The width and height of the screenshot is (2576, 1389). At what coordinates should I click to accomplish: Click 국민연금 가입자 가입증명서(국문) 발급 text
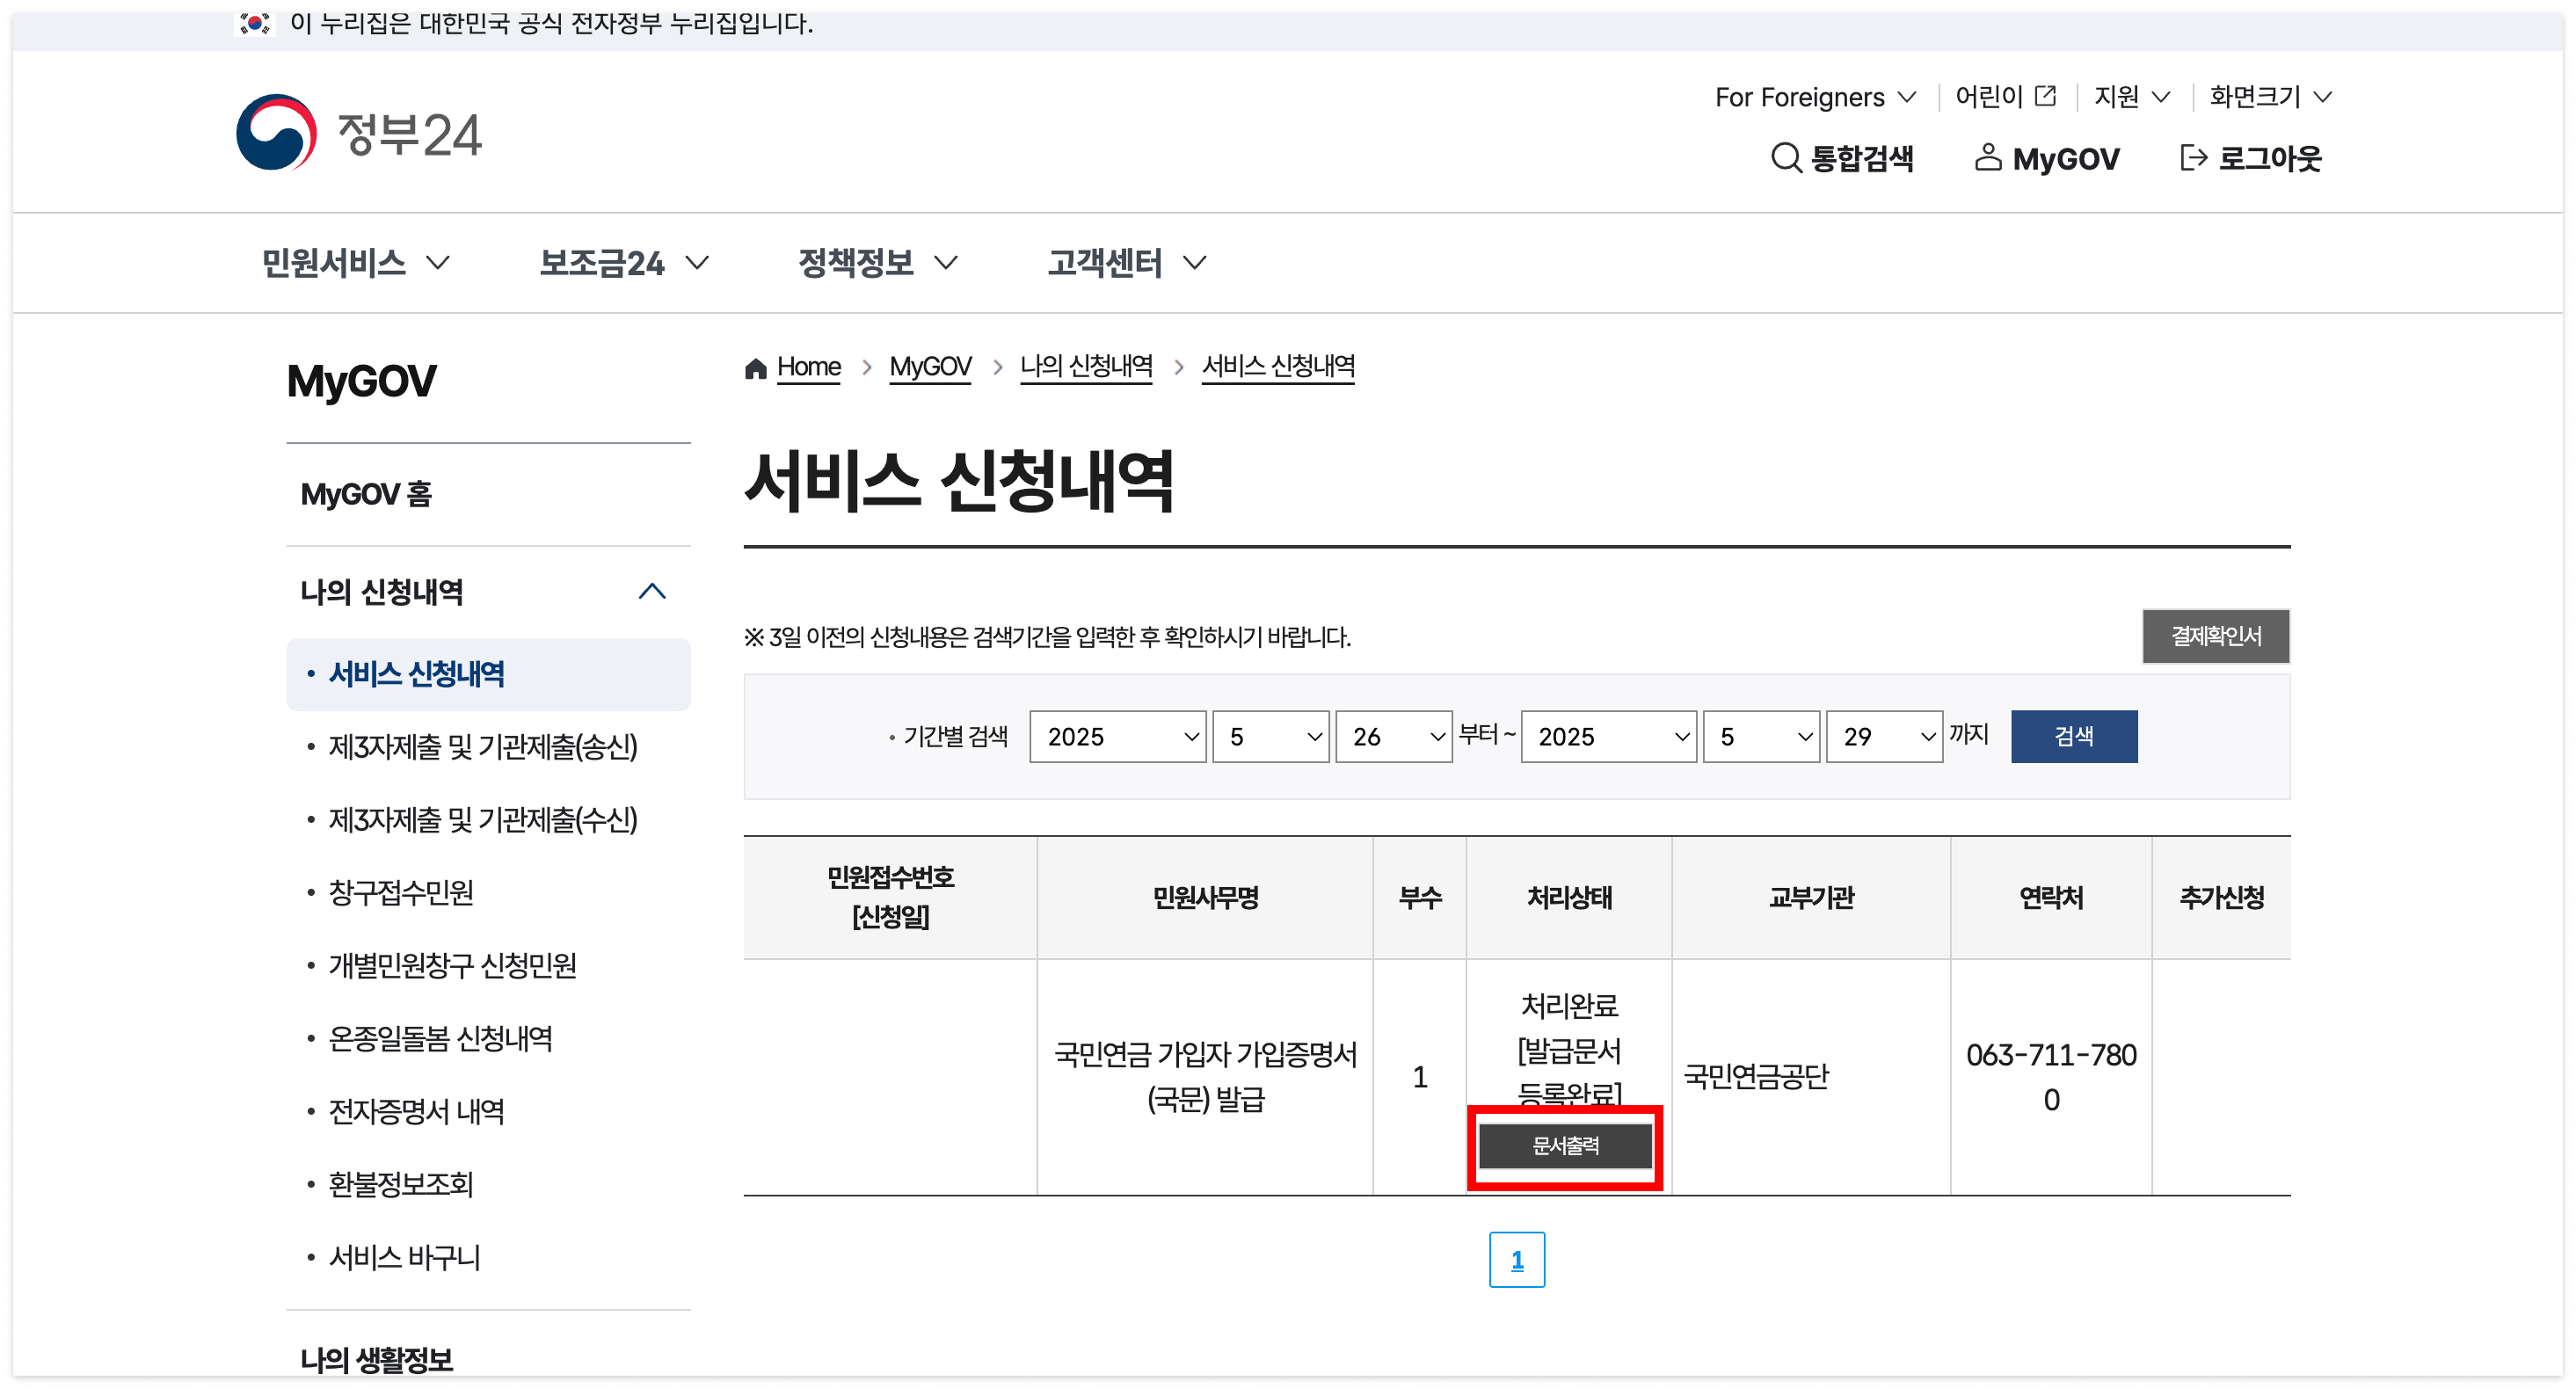(1205, 1077)
